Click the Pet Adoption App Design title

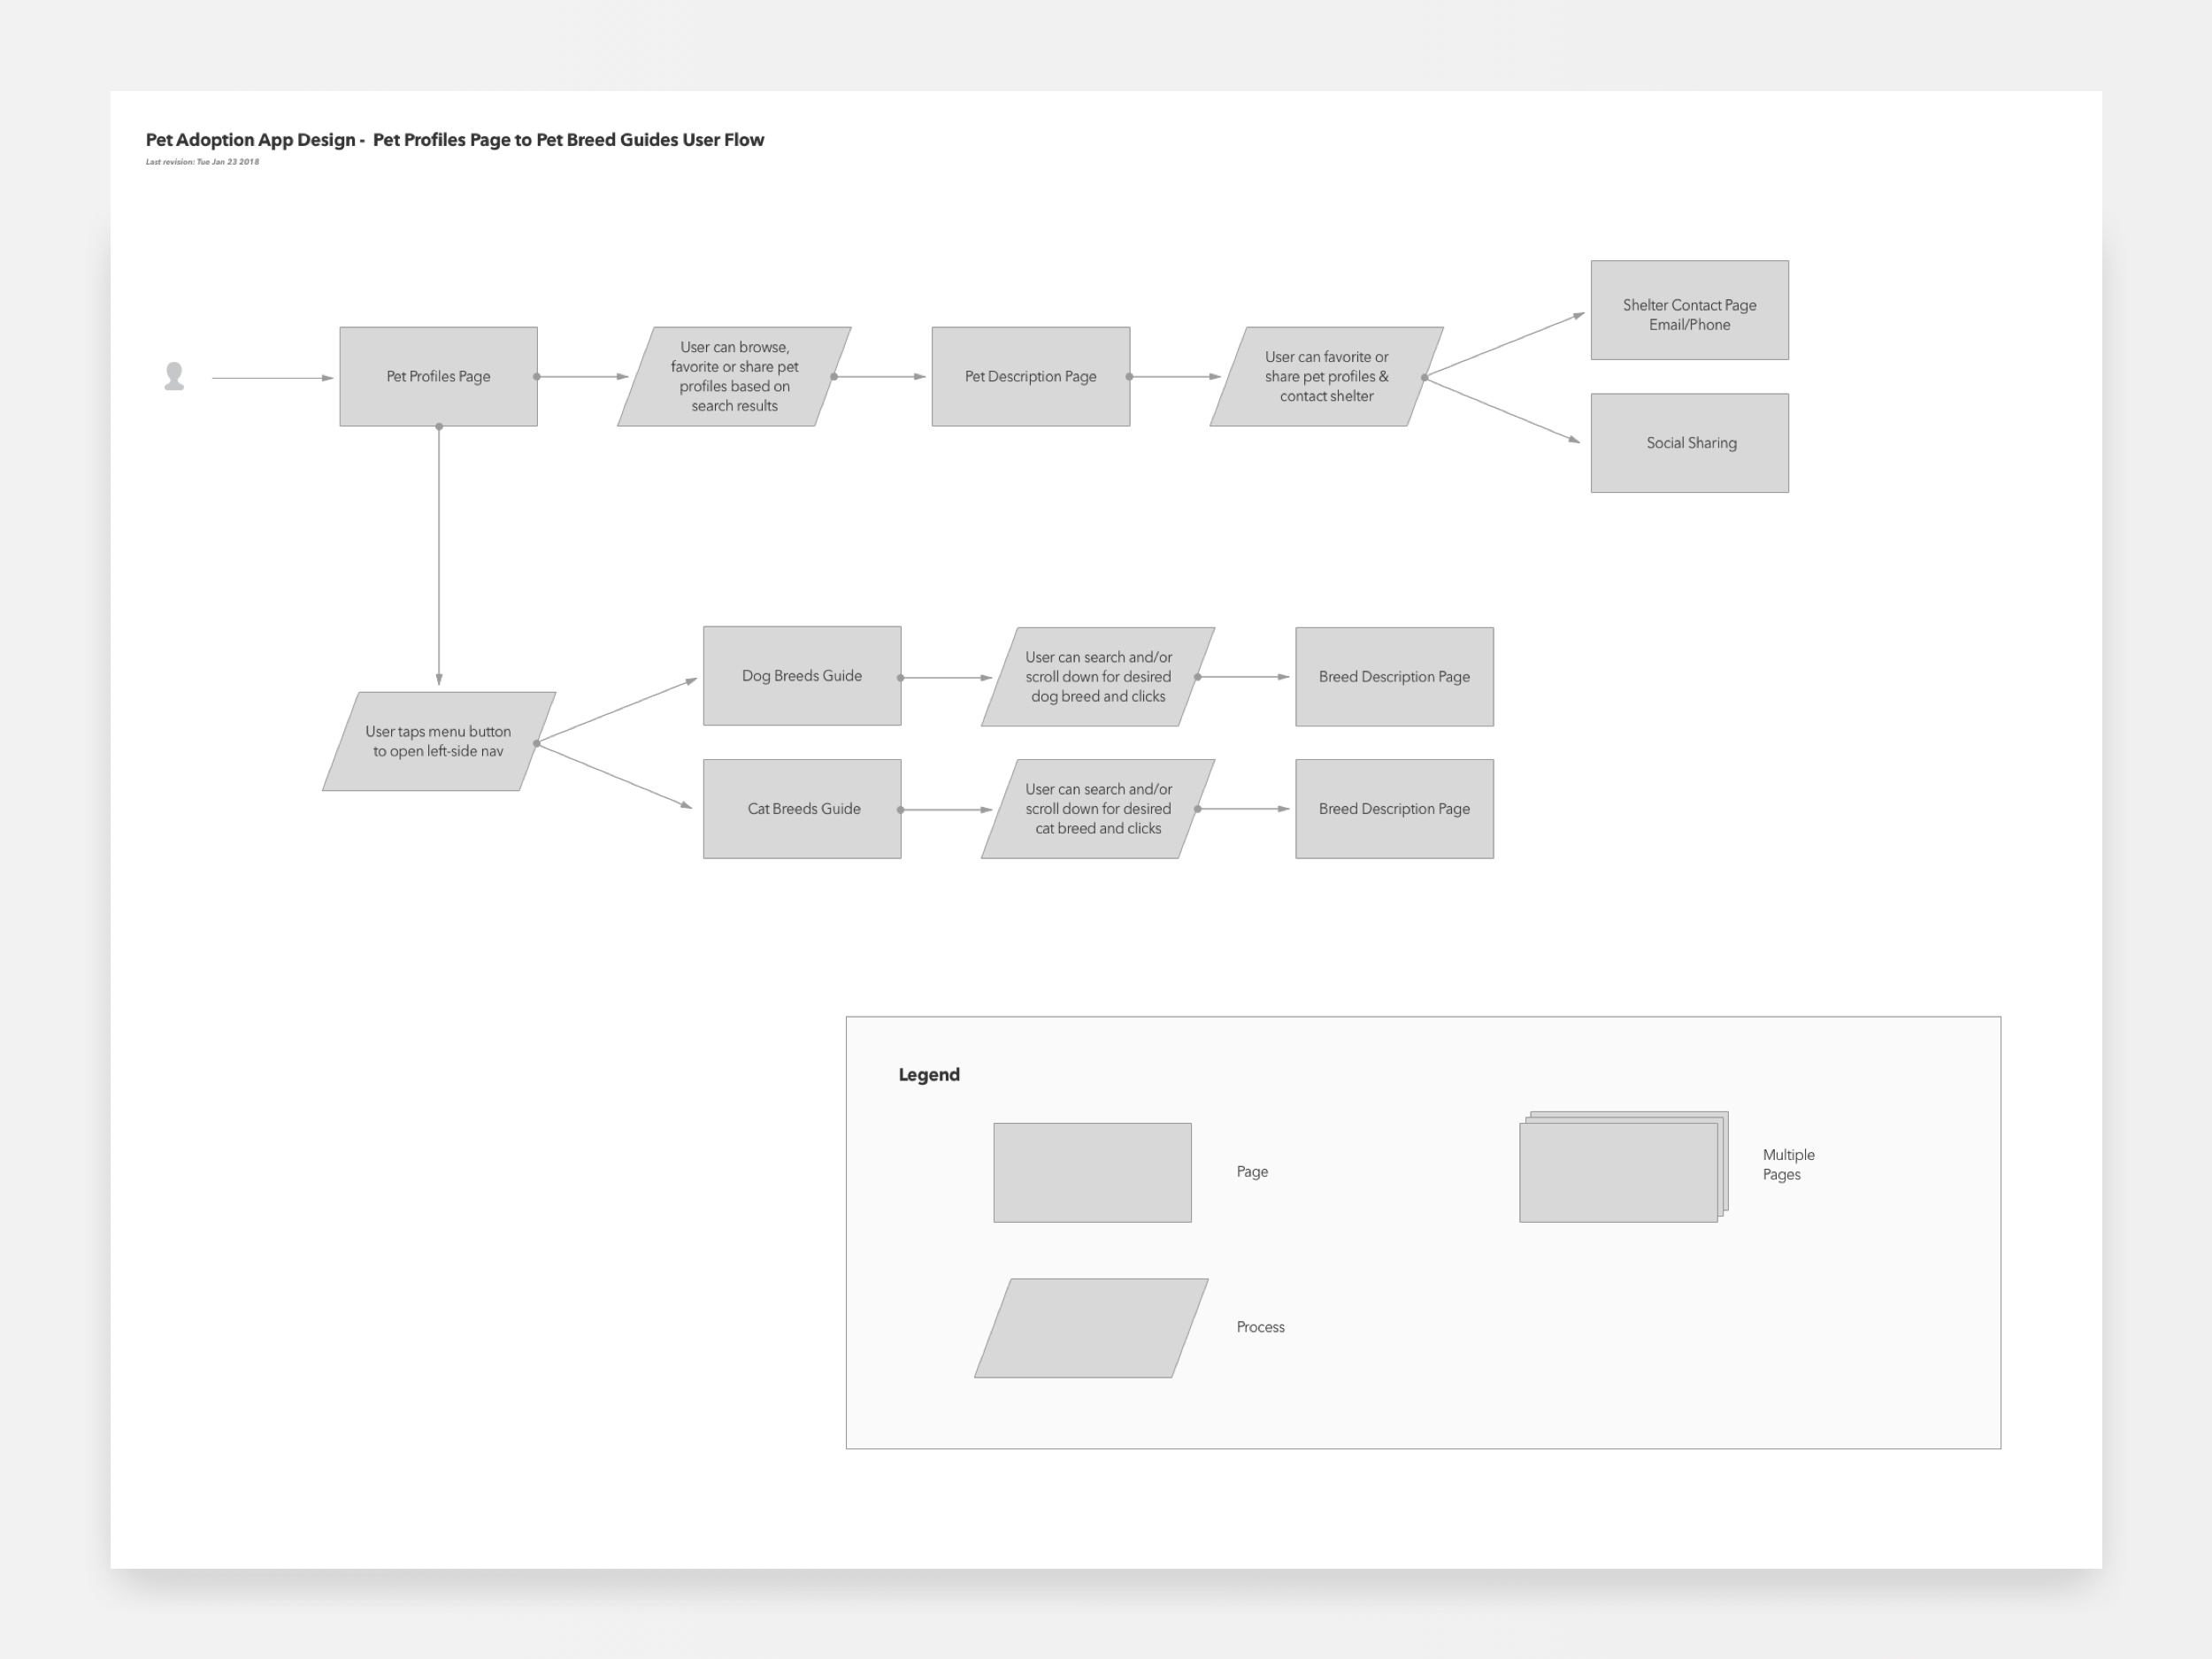coord(454,140)
